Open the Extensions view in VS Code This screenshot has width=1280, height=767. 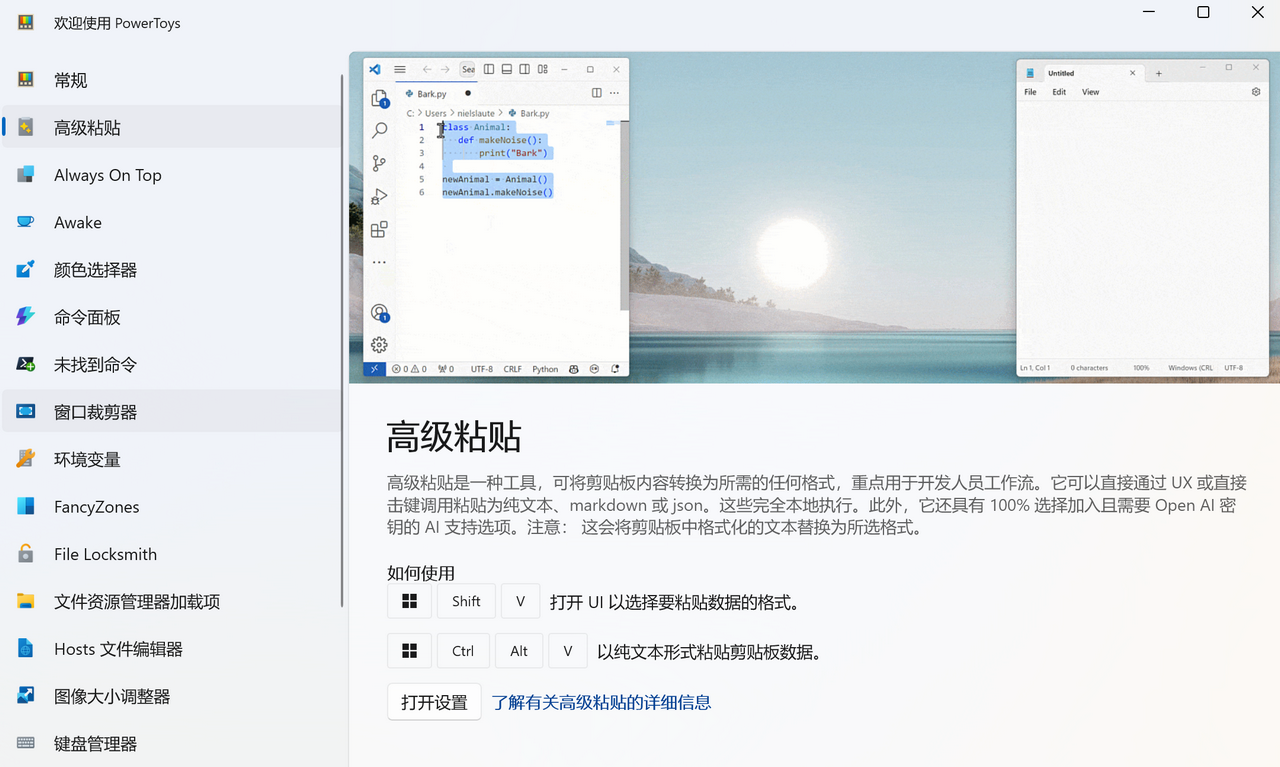tap(380, 229)
